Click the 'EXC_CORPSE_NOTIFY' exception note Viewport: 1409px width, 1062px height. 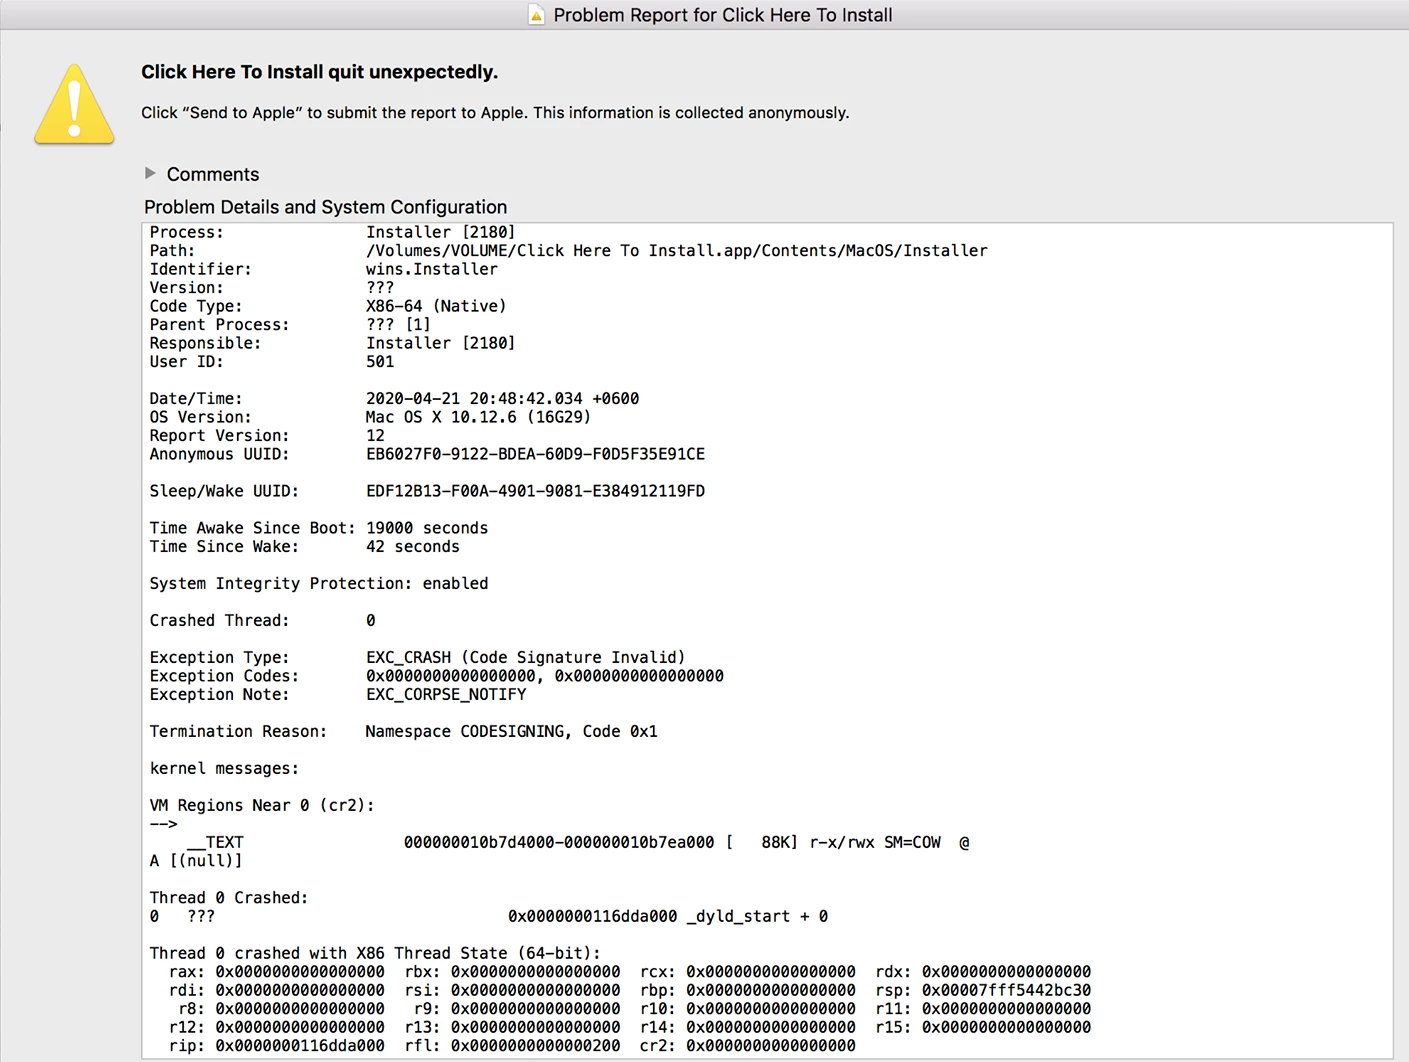[446, 695]
